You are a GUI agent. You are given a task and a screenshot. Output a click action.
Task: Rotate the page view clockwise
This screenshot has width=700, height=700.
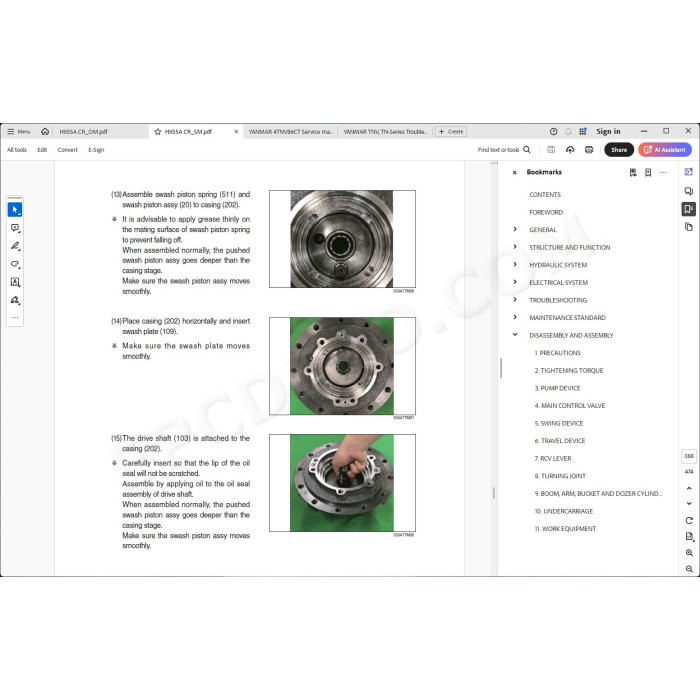tap(689, 521)
